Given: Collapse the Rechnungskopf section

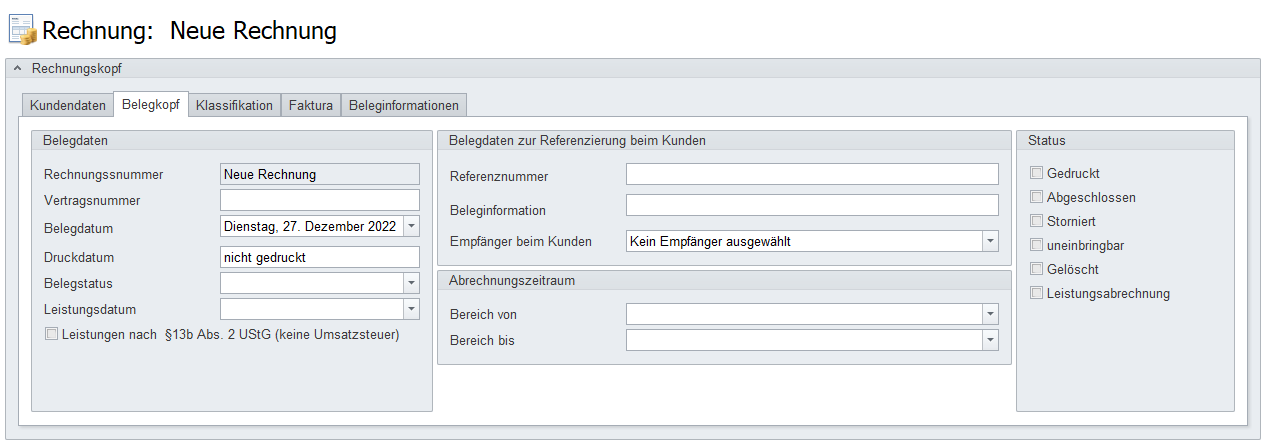Looking at the screenshot, I should coord(17,69).
